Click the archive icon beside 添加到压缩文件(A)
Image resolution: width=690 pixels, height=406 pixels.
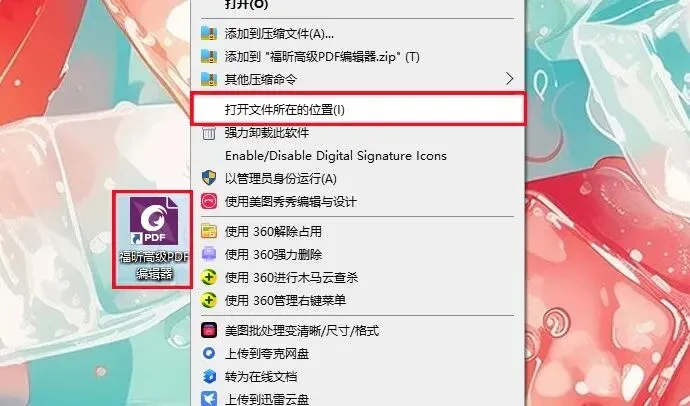point(209,33)
